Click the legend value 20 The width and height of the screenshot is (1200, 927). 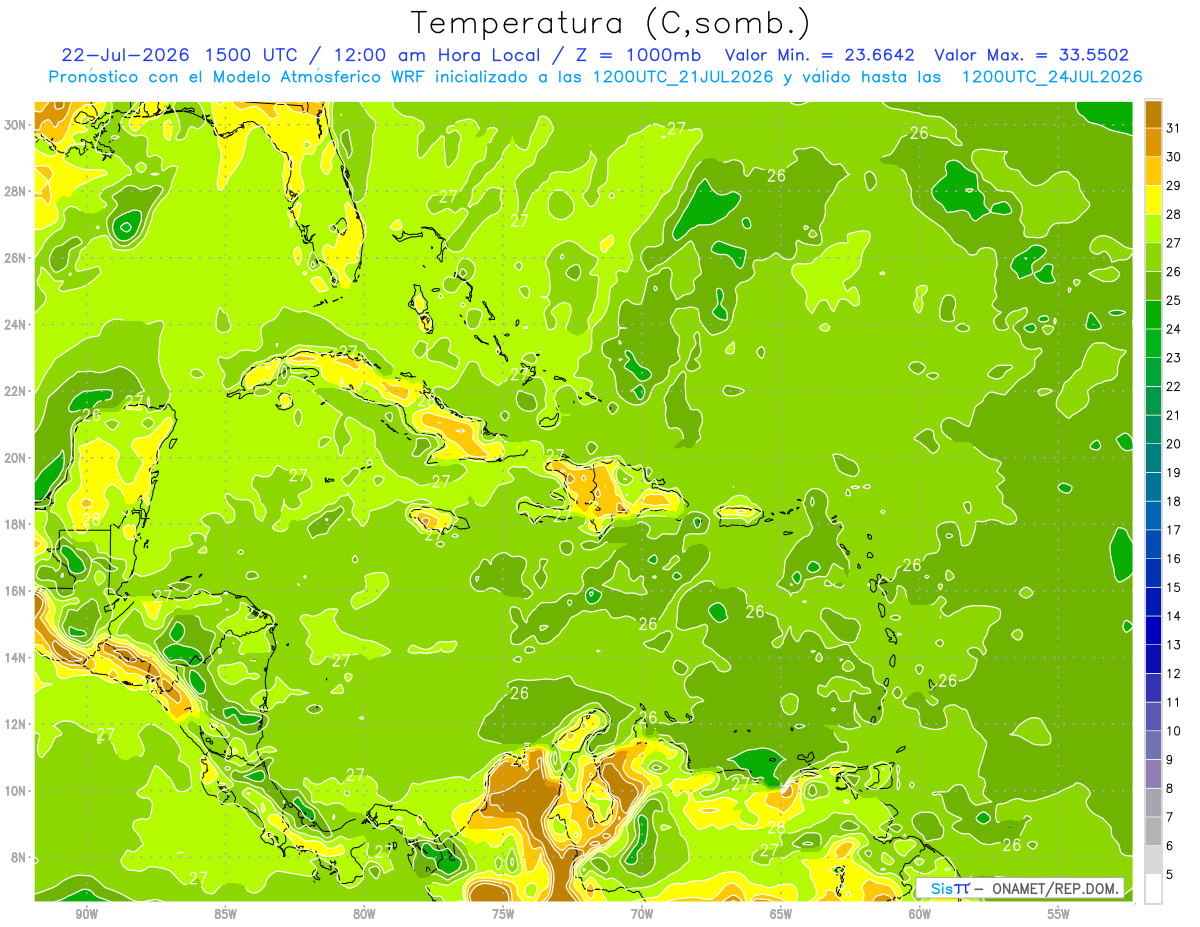pos(1174,444)
